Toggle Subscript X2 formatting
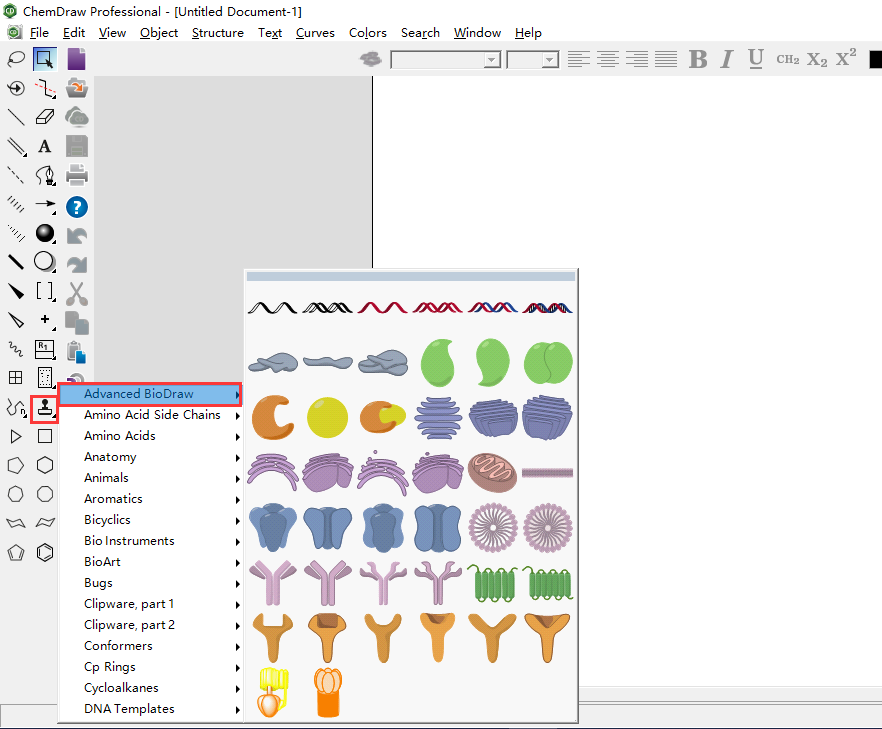Screen dimensions: 882x729 (x=817, y=59)
